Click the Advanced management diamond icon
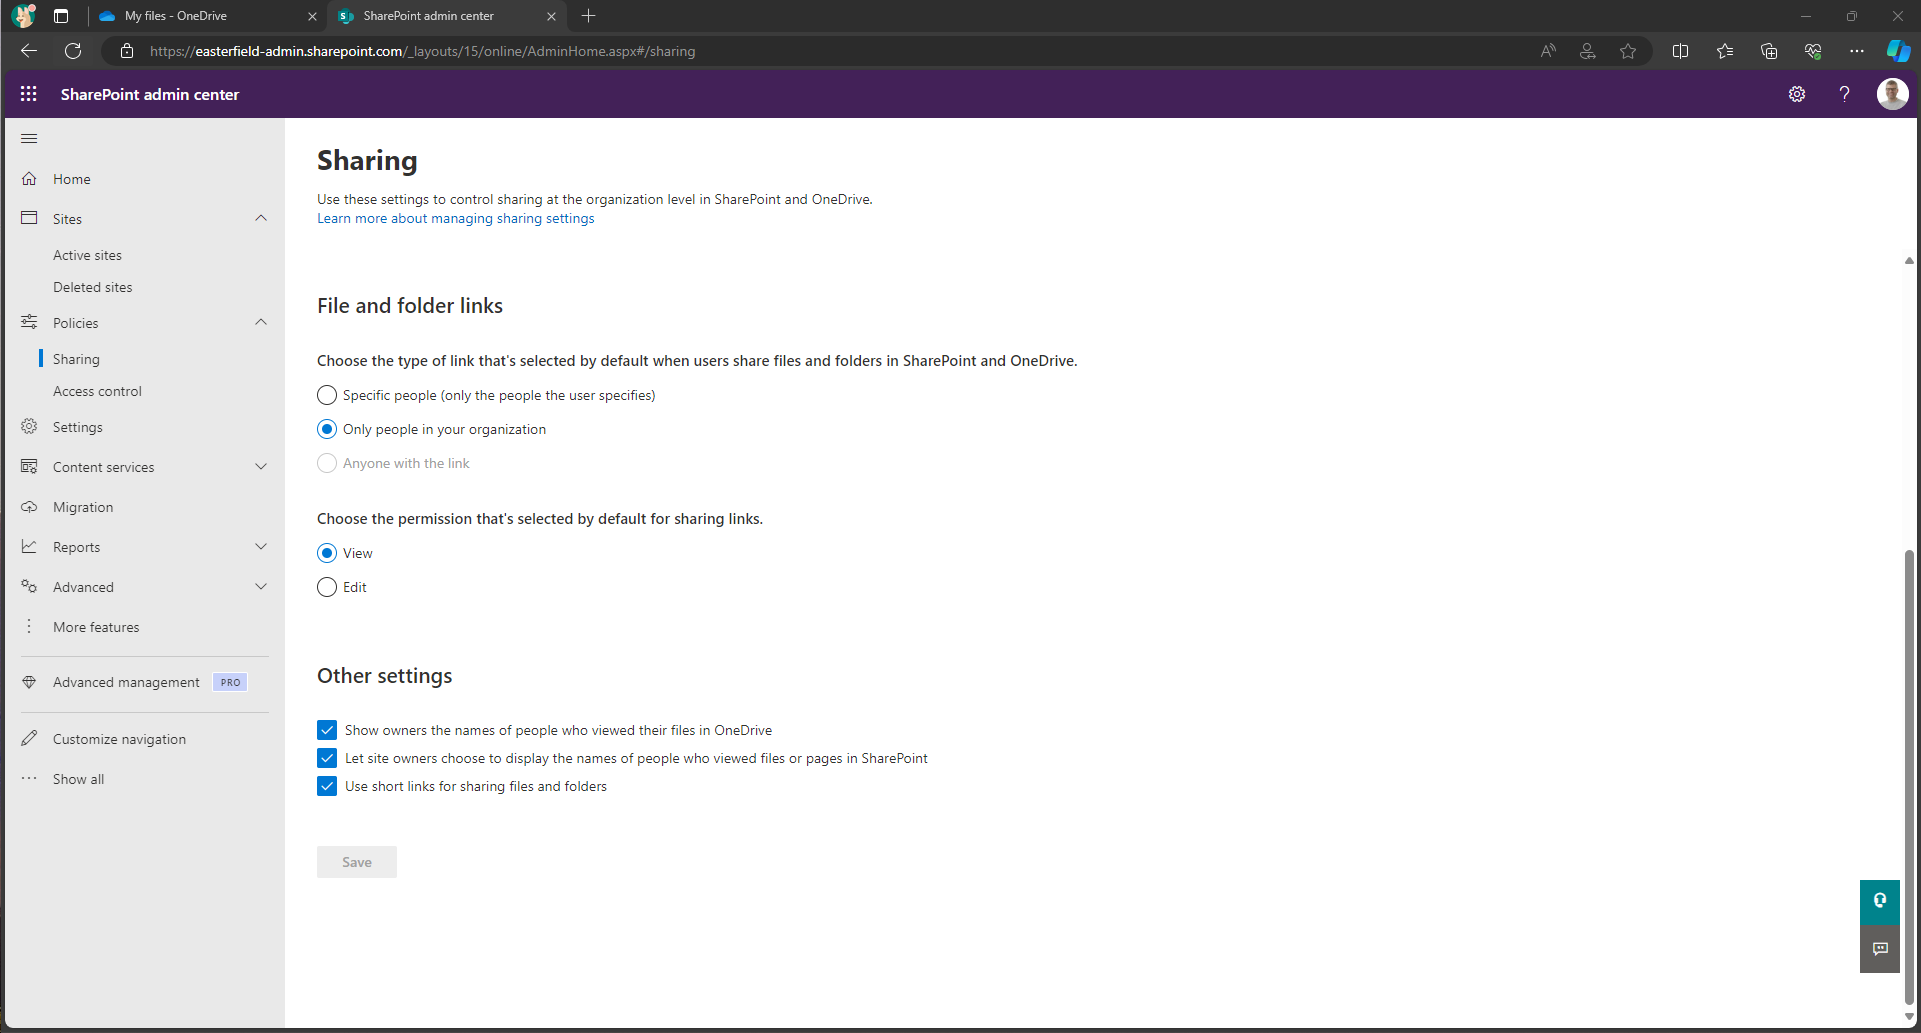Screen dimensions: 1921x1033 (x=29, y=682)
